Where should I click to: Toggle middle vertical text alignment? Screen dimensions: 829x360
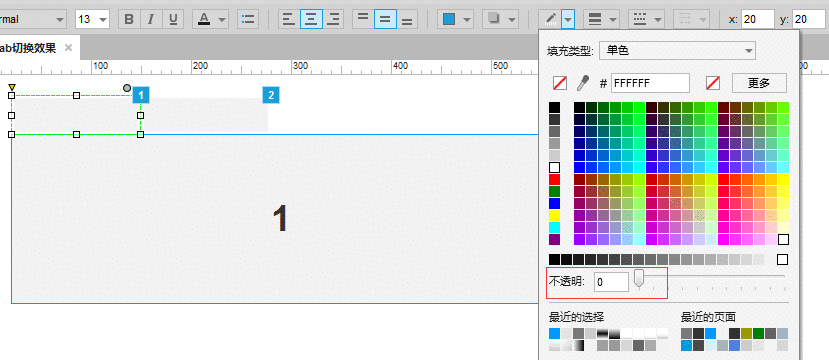coord(385,20)
